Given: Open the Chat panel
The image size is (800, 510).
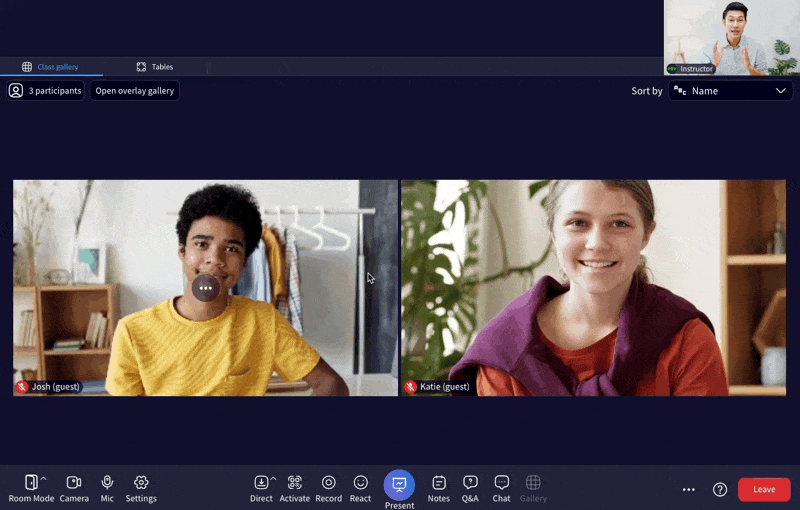Looking at the screenshot, I should click(501, 489).
